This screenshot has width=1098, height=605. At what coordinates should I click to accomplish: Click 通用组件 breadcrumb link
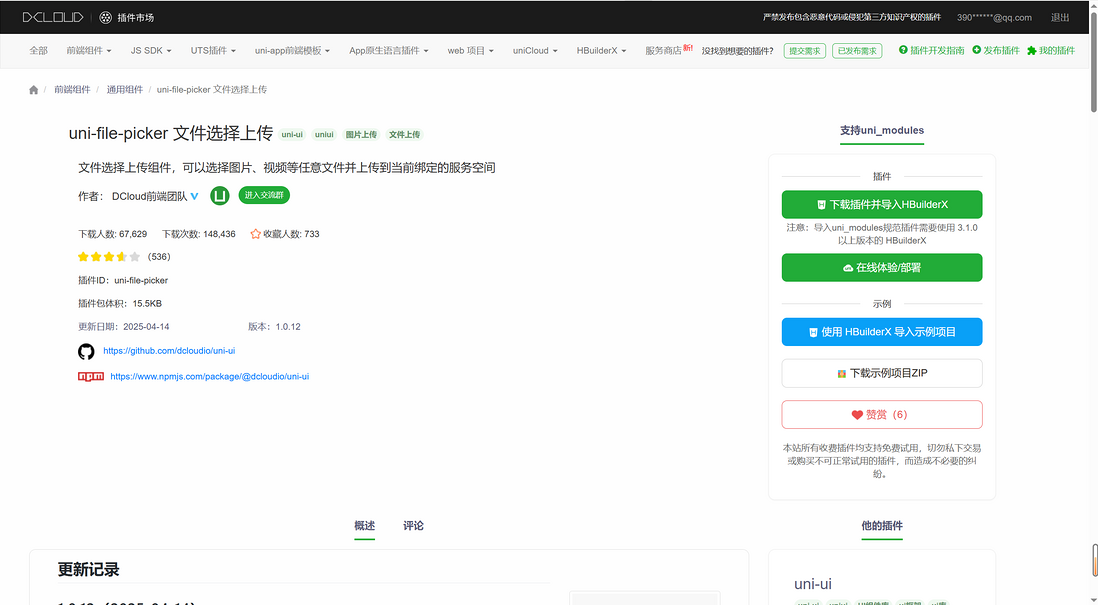tap(125, 90)
